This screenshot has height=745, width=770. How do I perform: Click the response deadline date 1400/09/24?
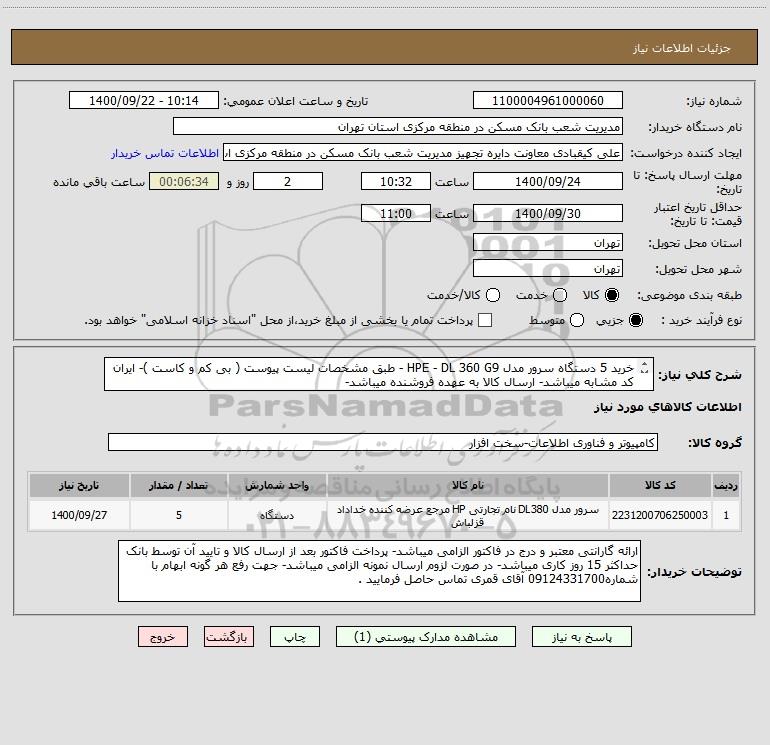pos(548,181)
